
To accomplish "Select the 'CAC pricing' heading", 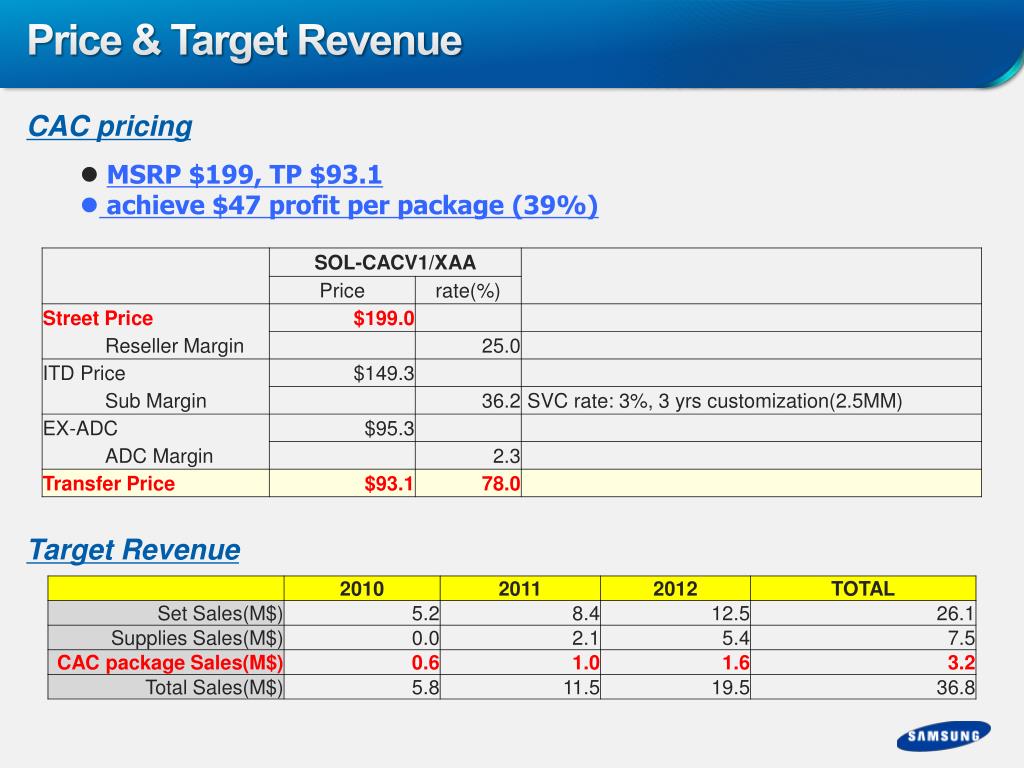I will (110, 126).
